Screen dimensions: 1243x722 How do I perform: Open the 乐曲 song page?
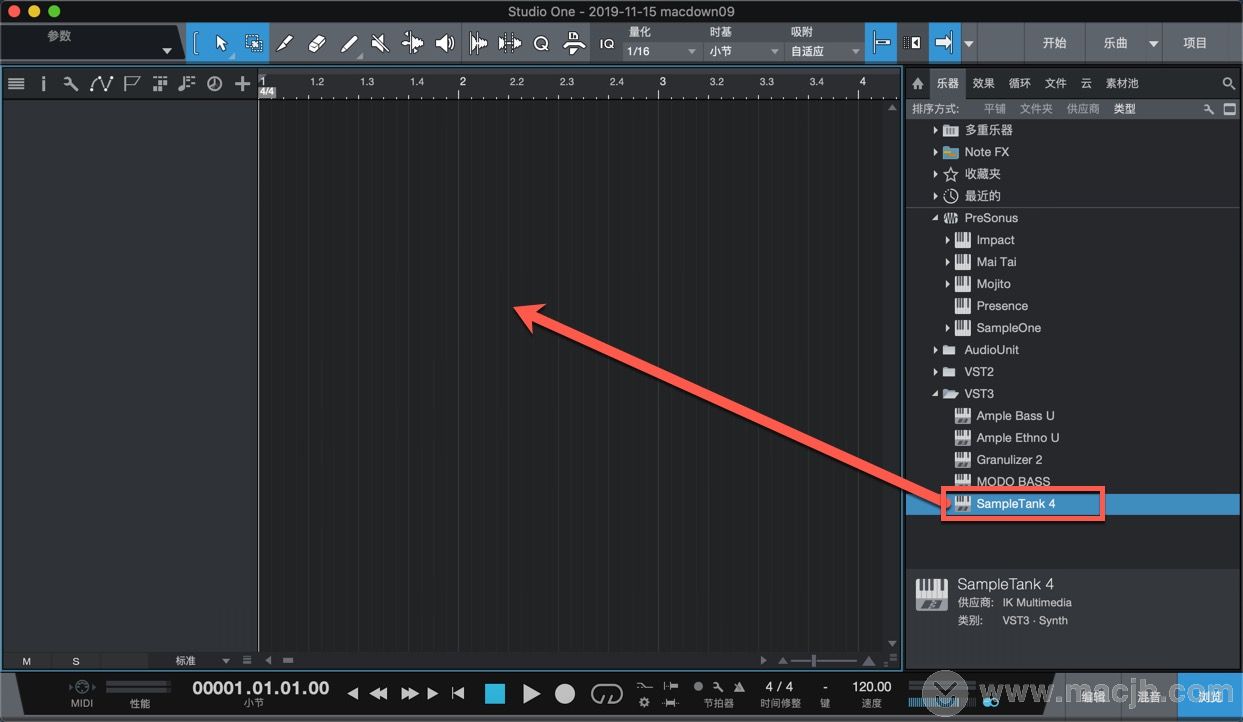coord(1115,44)
